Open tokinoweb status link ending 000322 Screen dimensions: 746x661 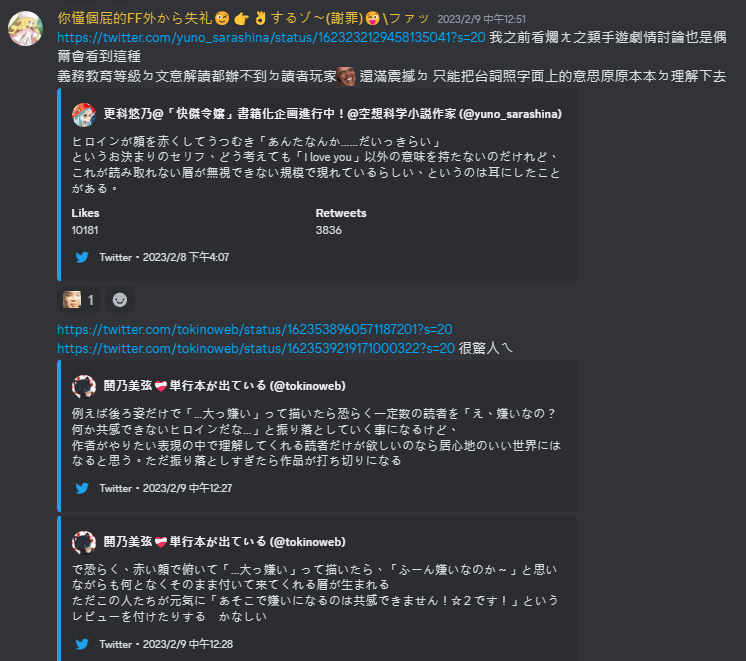256,348
